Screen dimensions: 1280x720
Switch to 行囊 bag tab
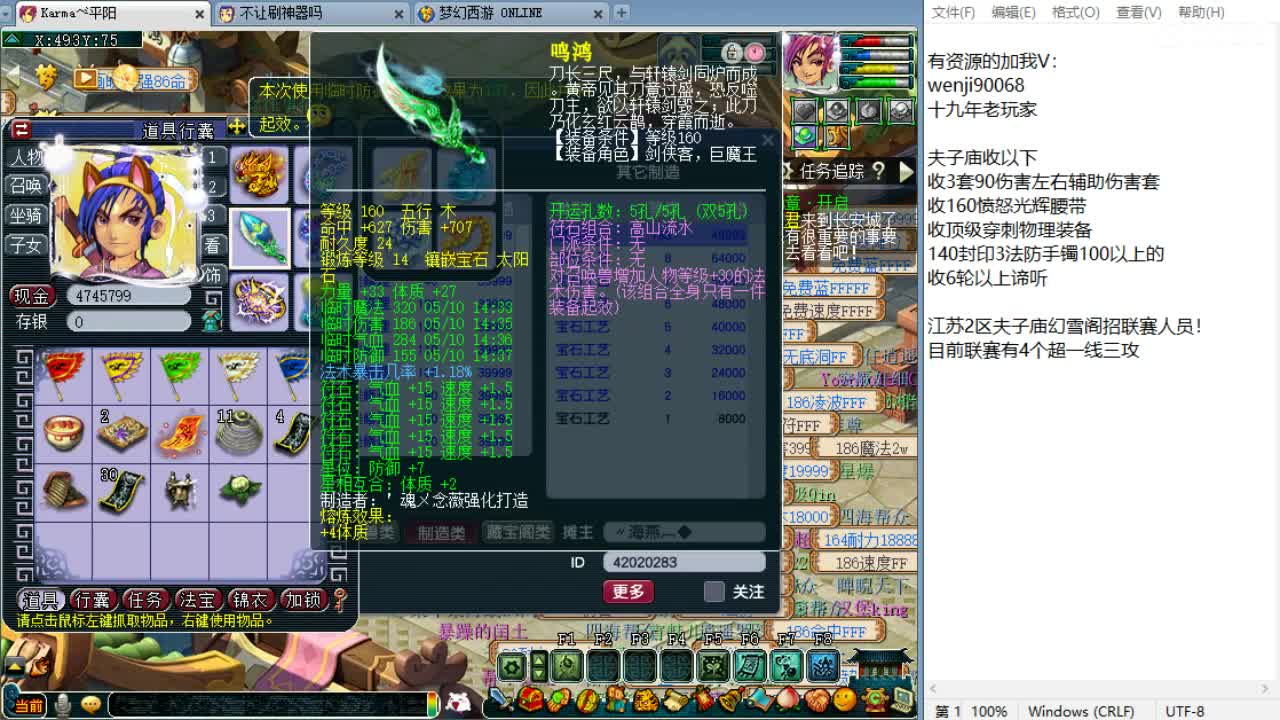tap(92, 600)
